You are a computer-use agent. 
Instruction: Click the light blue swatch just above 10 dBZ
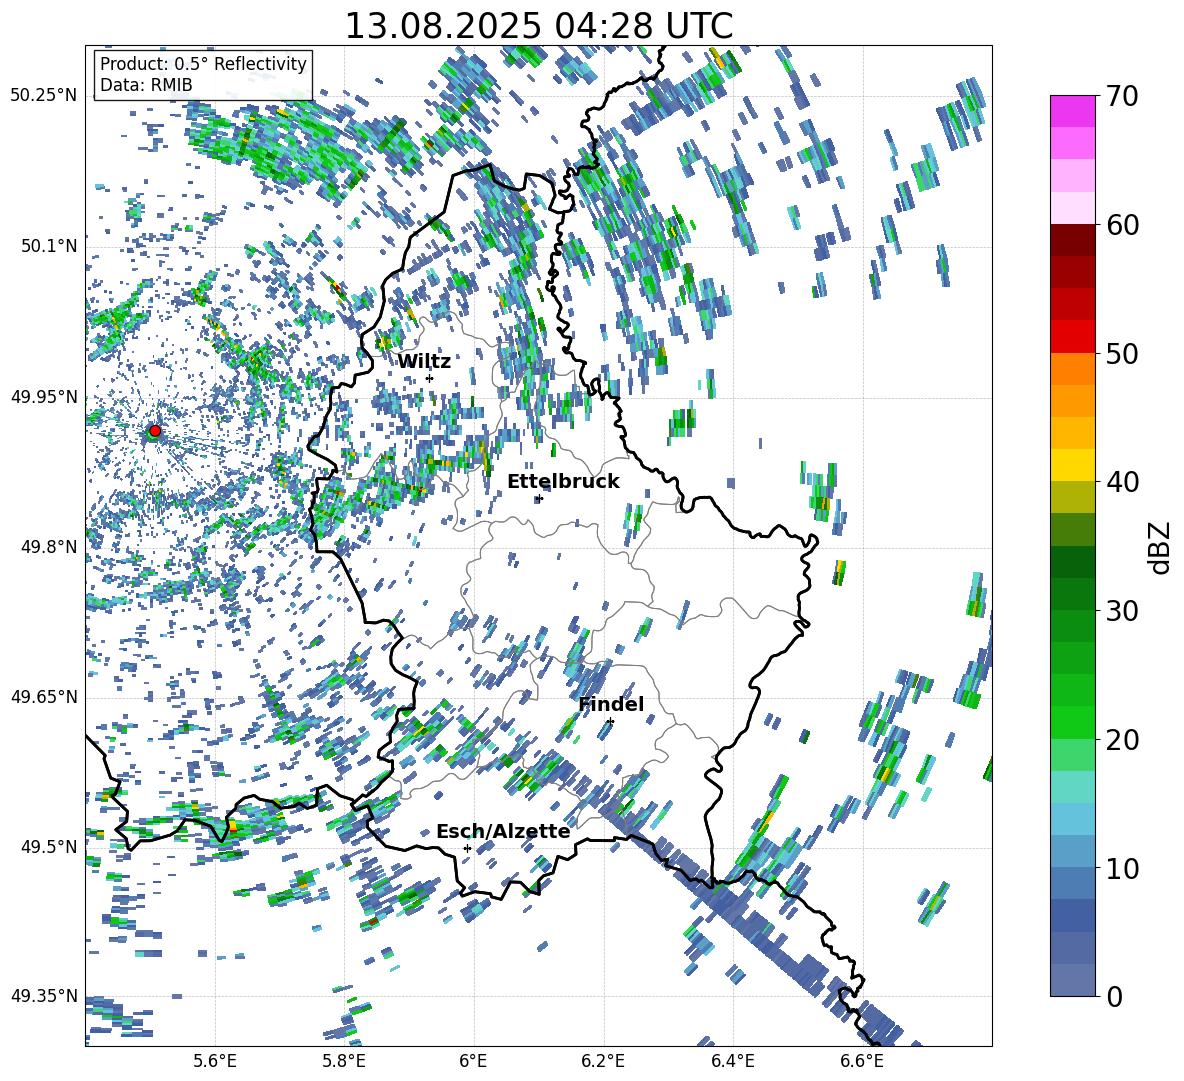coord(1072,851)
